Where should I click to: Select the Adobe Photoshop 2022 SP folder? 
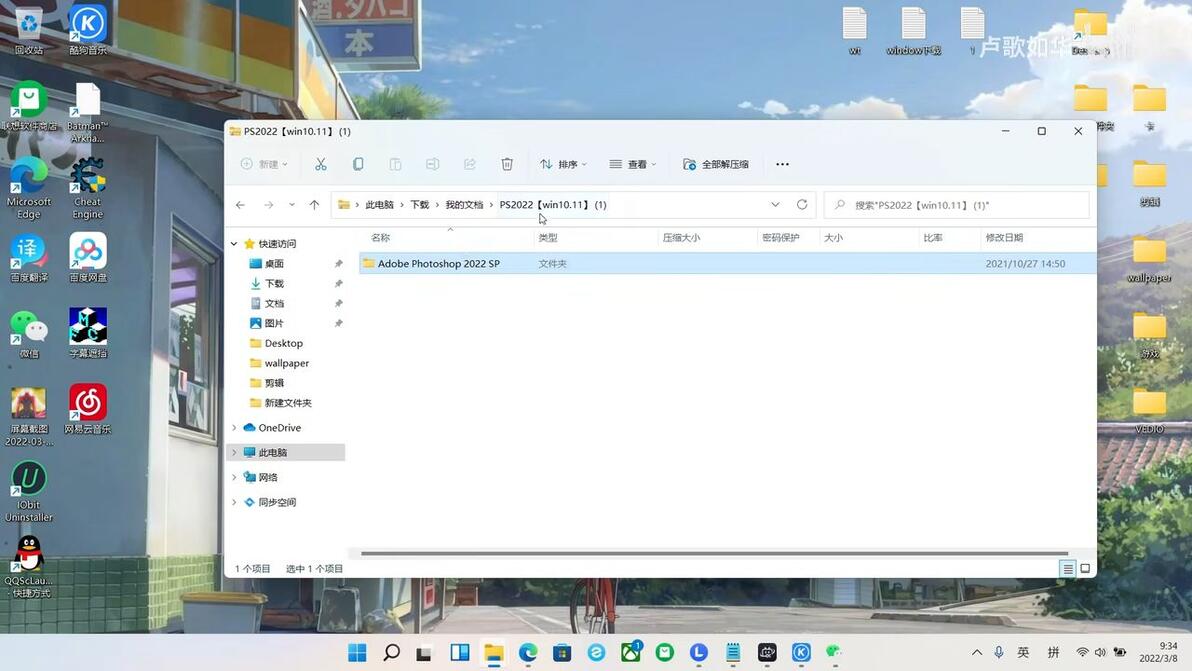[728, 264]
